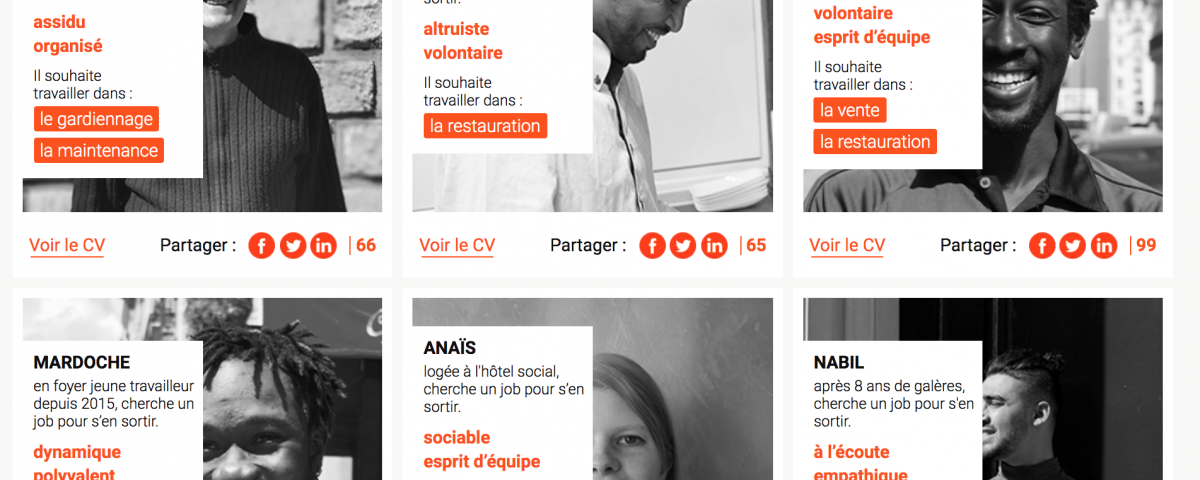Share the middle CV on Twitter
The image size is (1200, 480).
point(683,246)
